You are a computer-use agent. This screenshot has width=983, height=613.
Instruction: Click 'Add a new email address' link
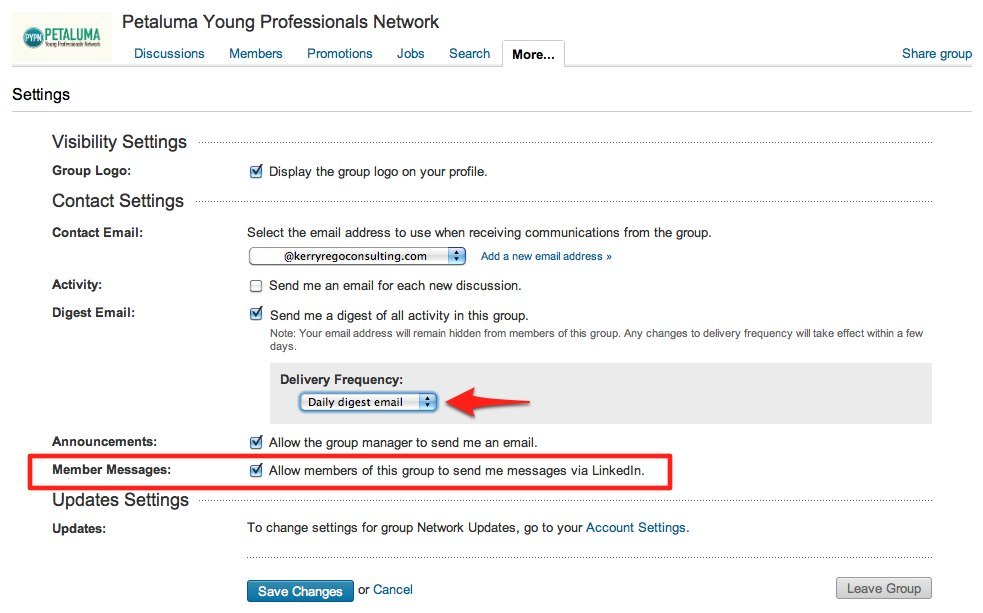pyautogui.click(x=545, y=255)
